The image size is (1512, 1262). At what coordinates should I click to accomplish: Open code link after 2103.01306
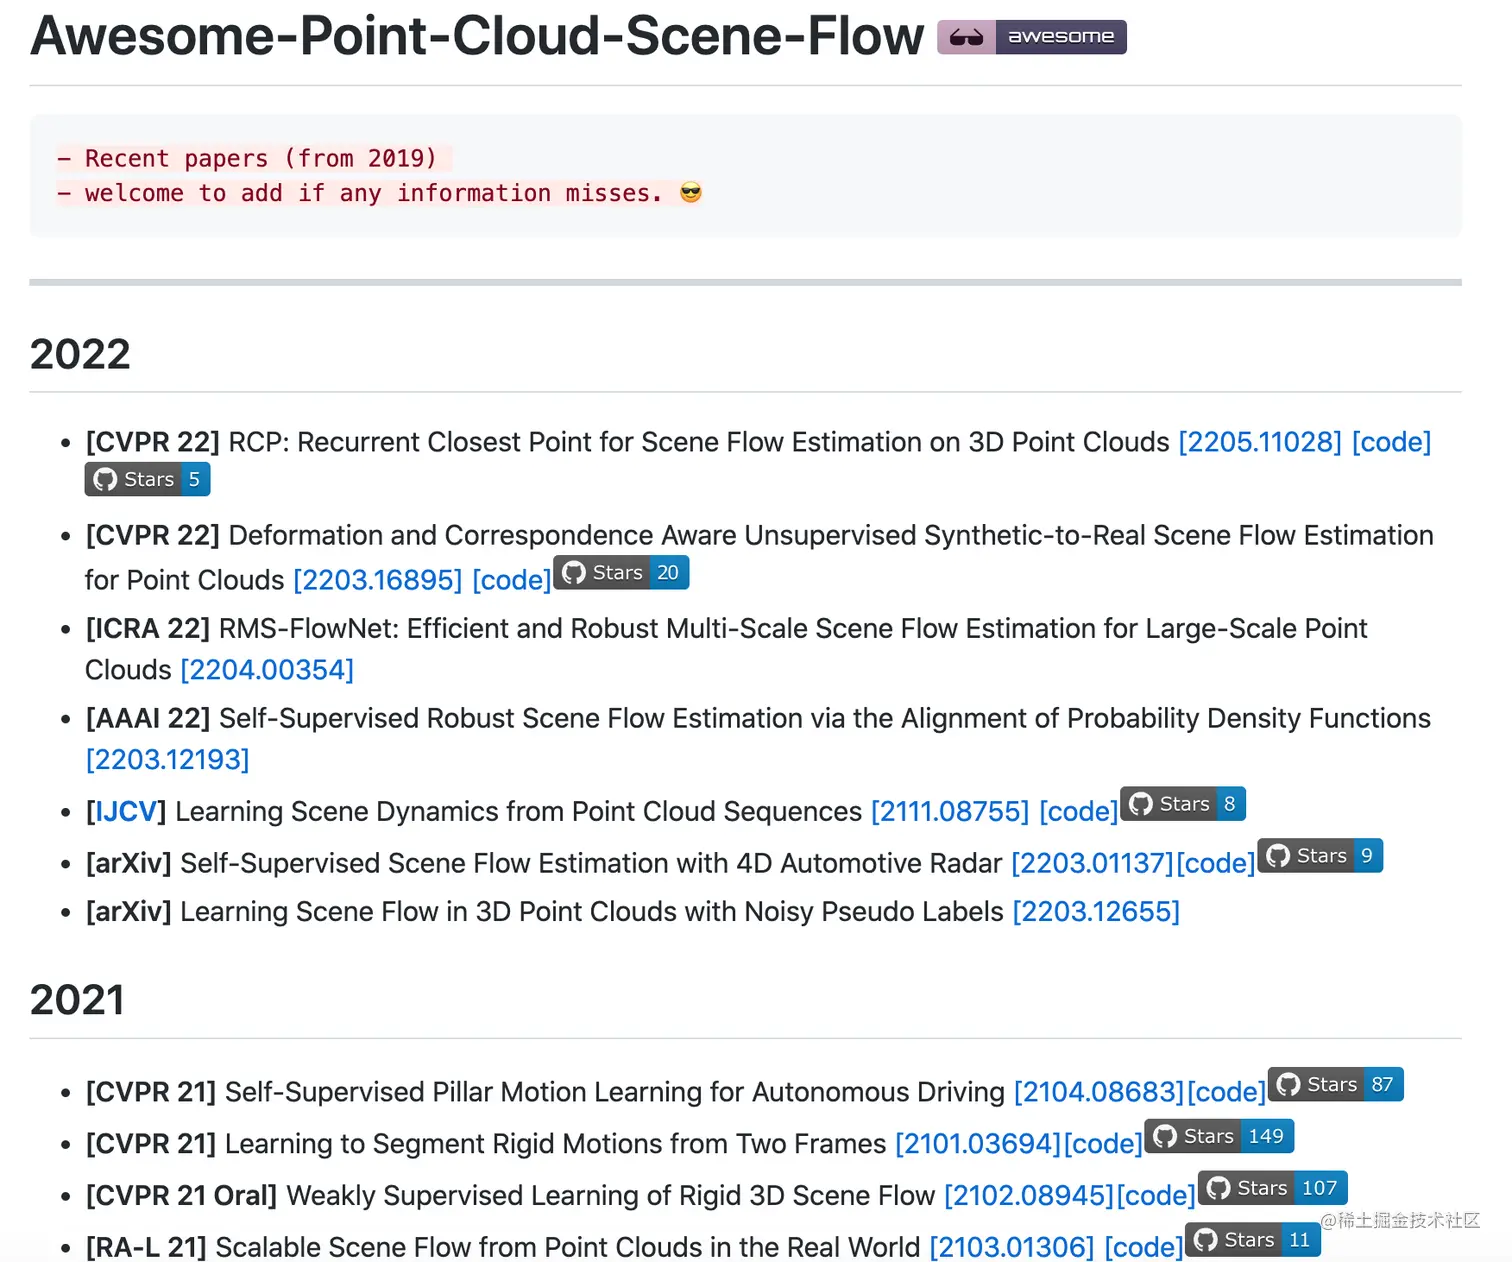coord(1144,1247)
